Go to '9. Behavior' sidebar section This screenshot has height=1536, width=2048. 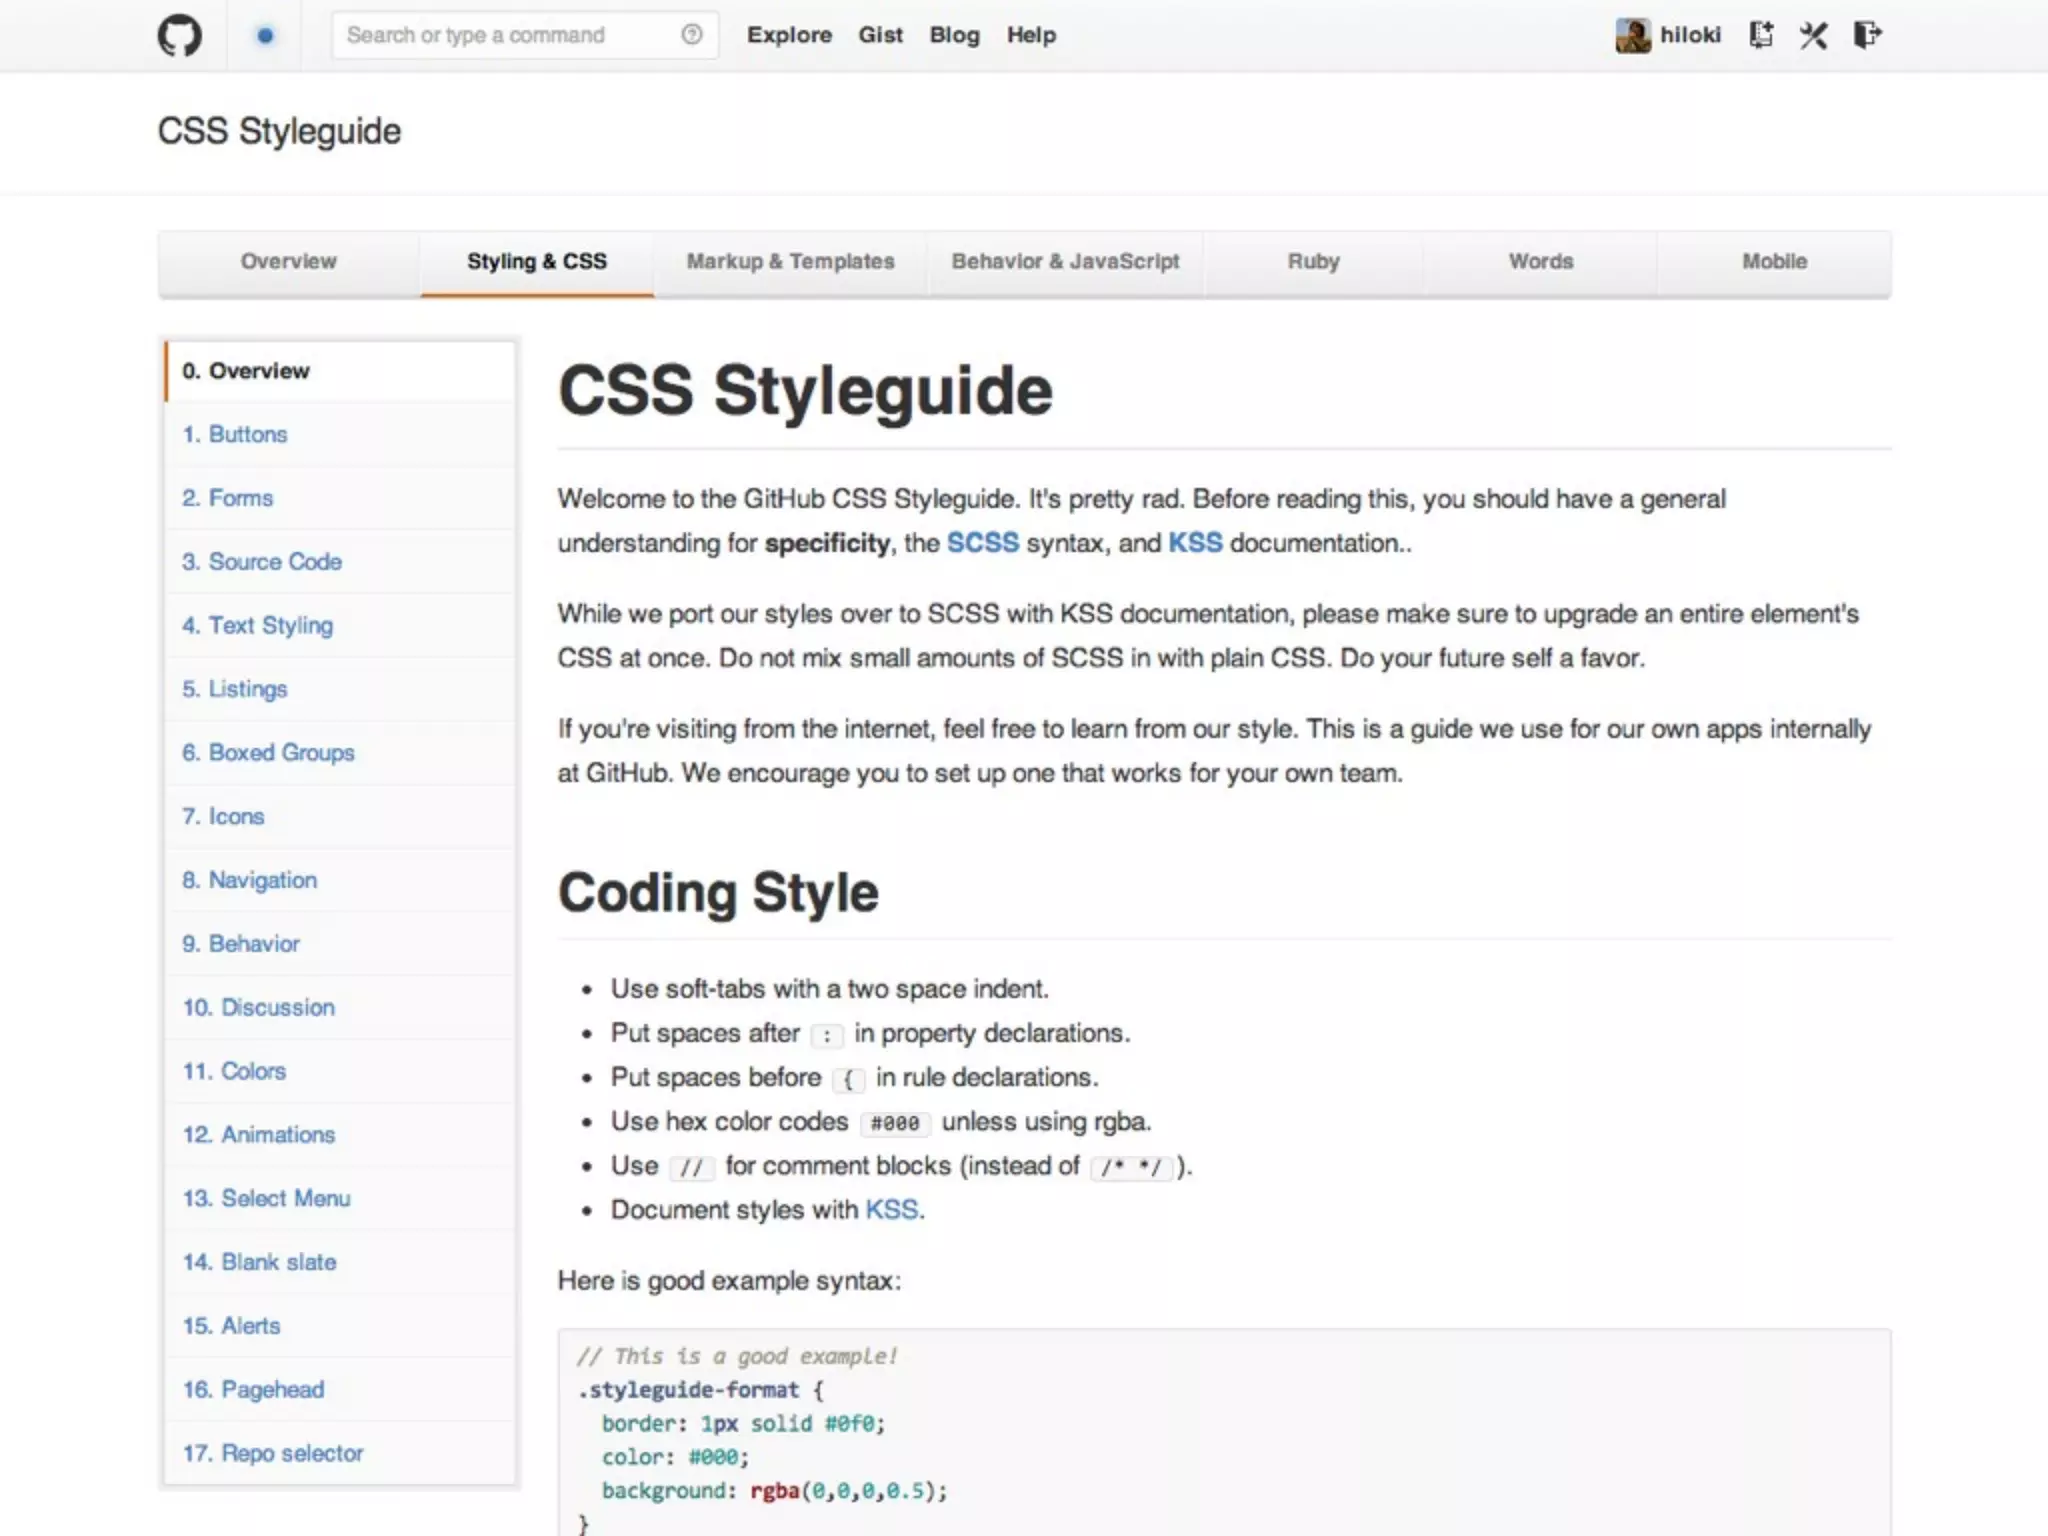point(340,944)
